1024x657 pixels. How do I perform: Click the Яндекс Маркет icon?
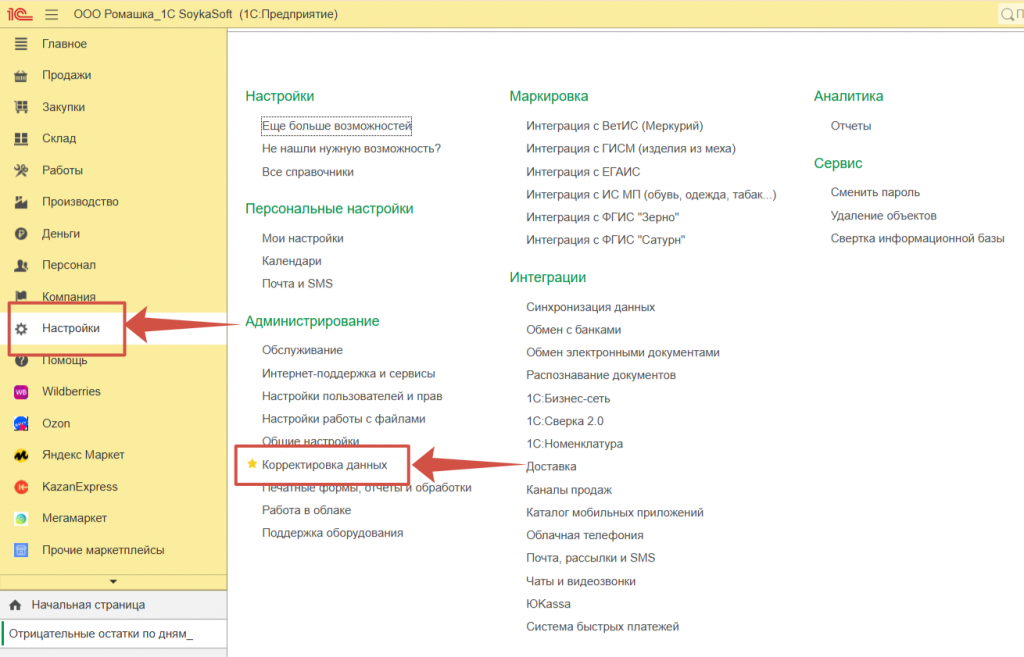[x=21, y=455]
